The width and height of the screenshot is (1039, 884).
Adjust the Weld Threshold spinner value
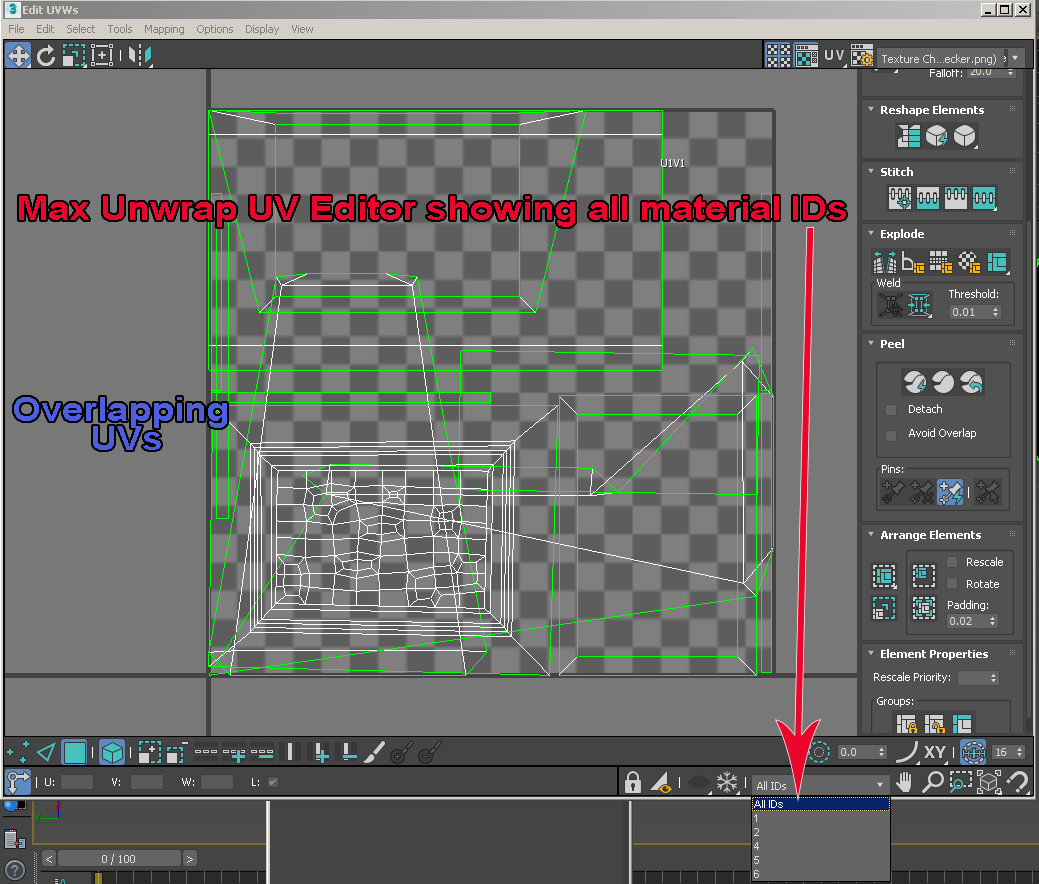[x=996, y=310]
